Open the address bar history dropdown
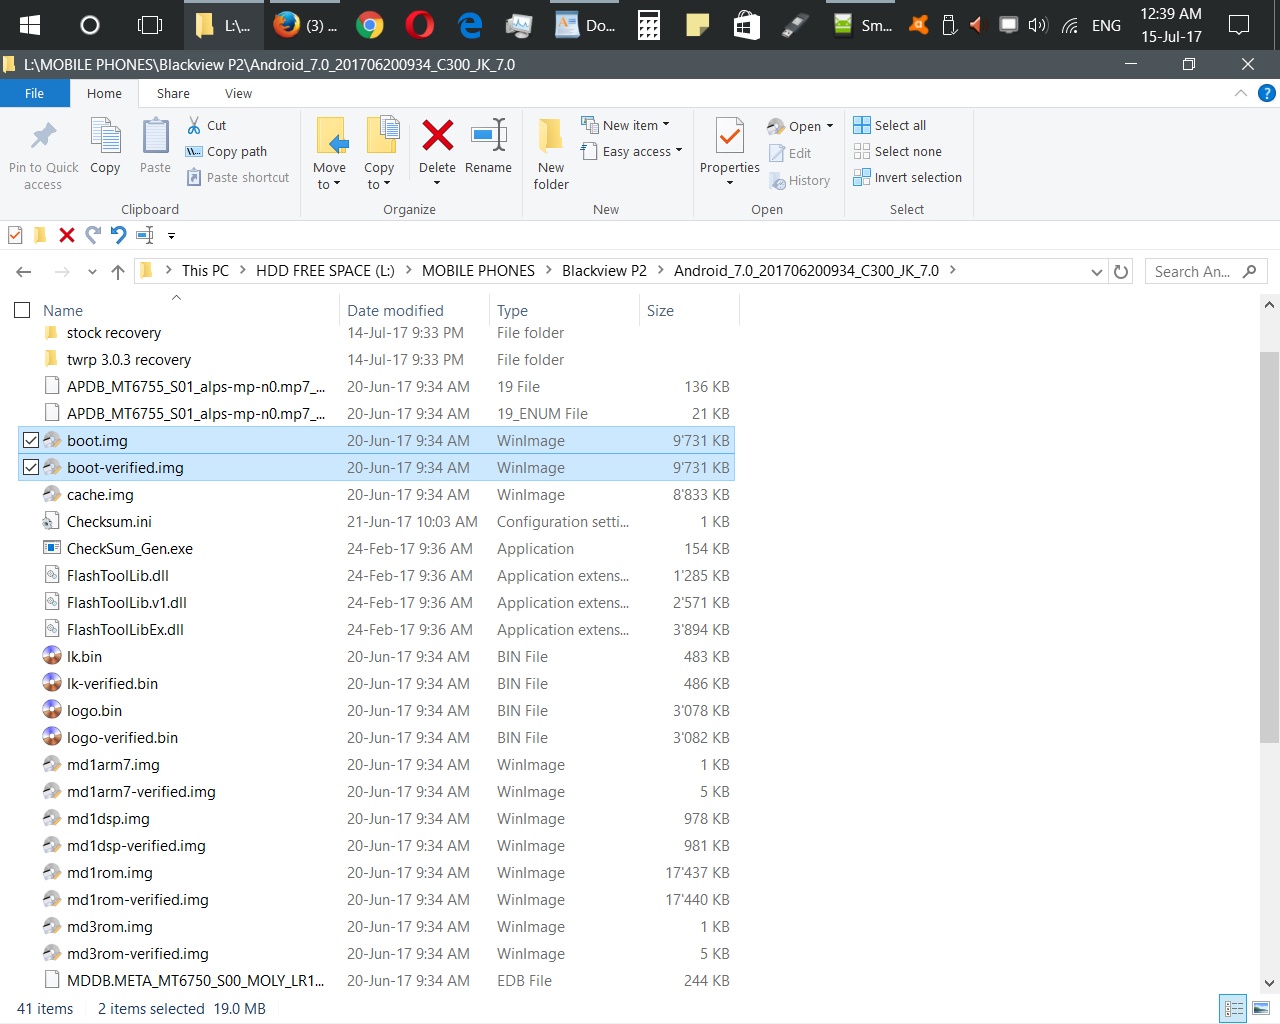 click(x=1097, y=272)
